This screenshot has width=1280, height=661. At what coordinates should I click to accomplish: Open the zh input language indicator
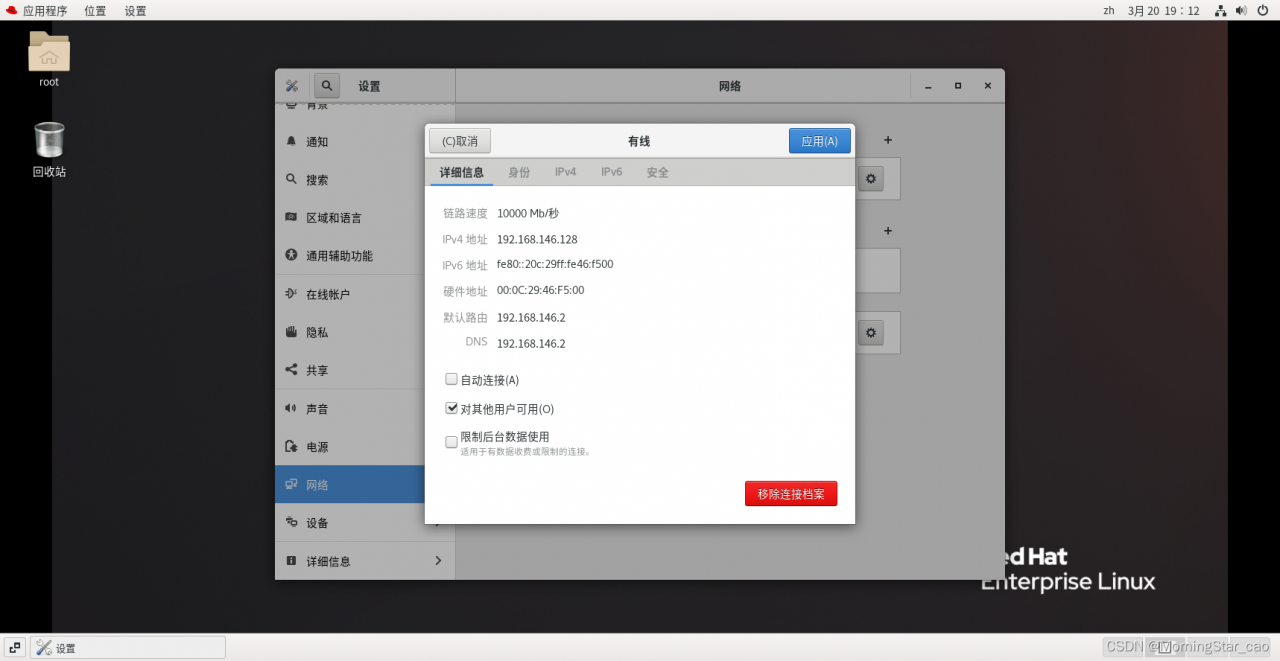click(x=1109, y=10)
